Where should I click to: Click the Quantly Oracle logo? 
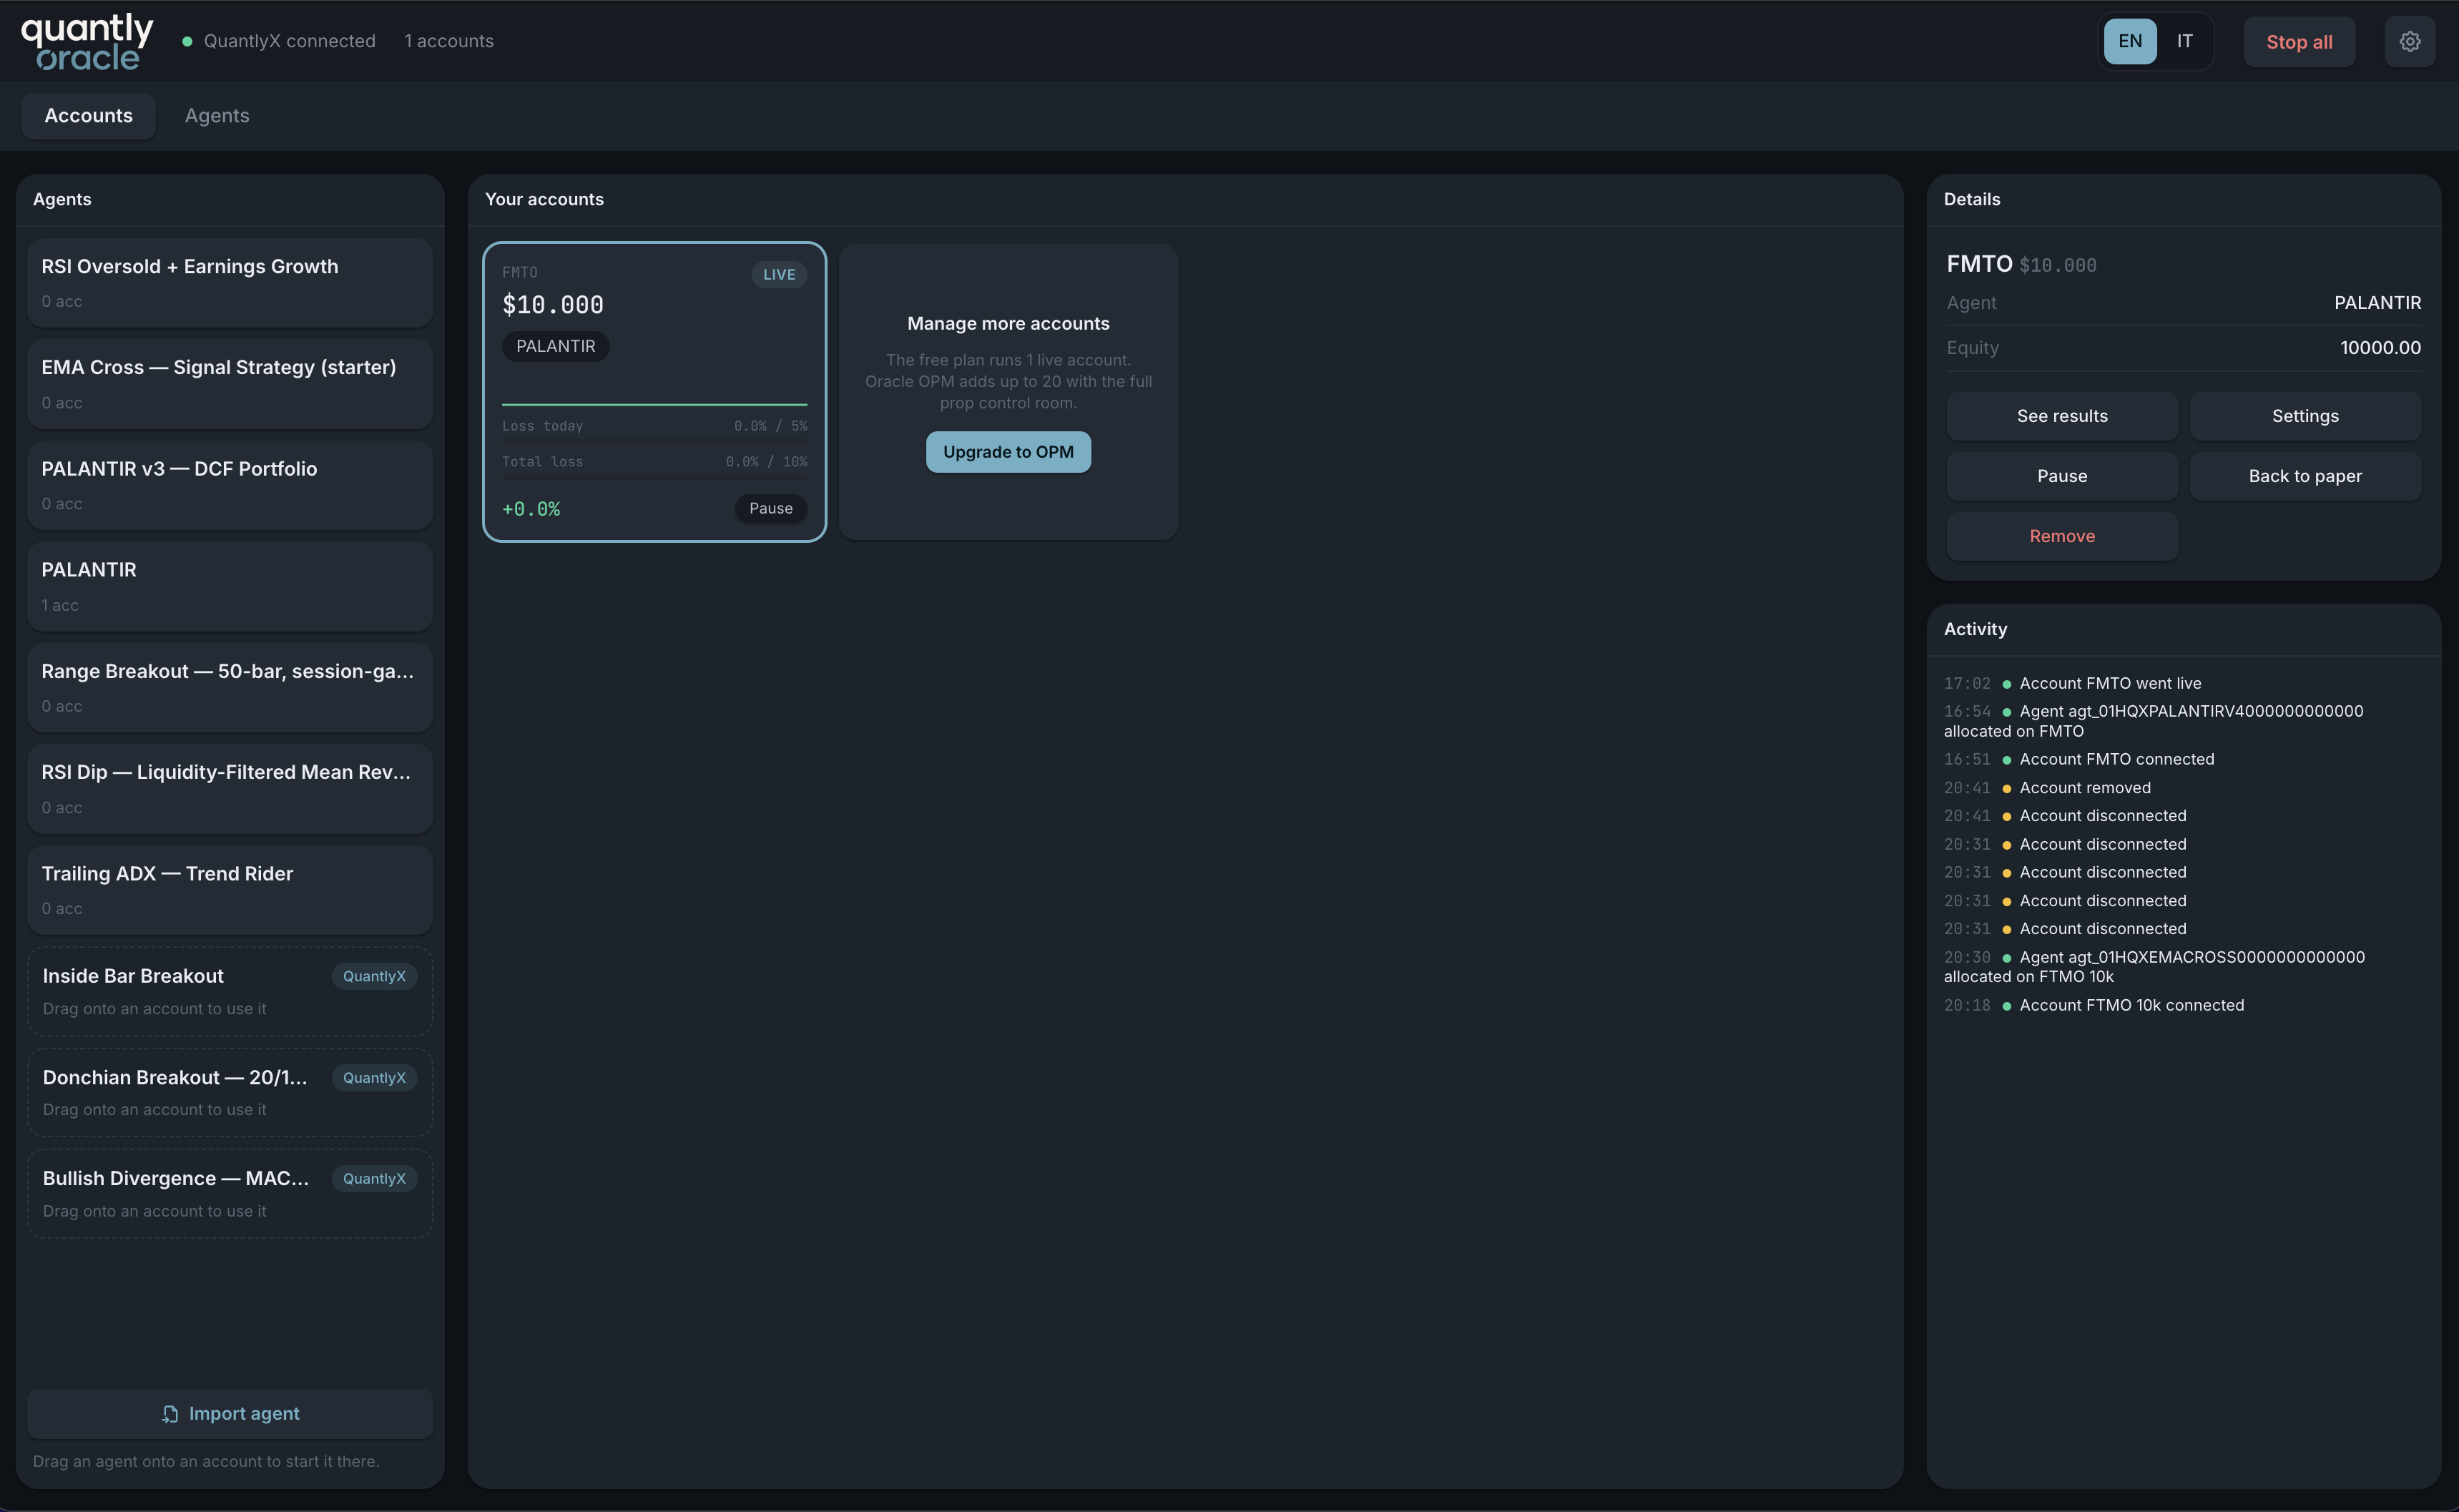[x=88, y=42]
